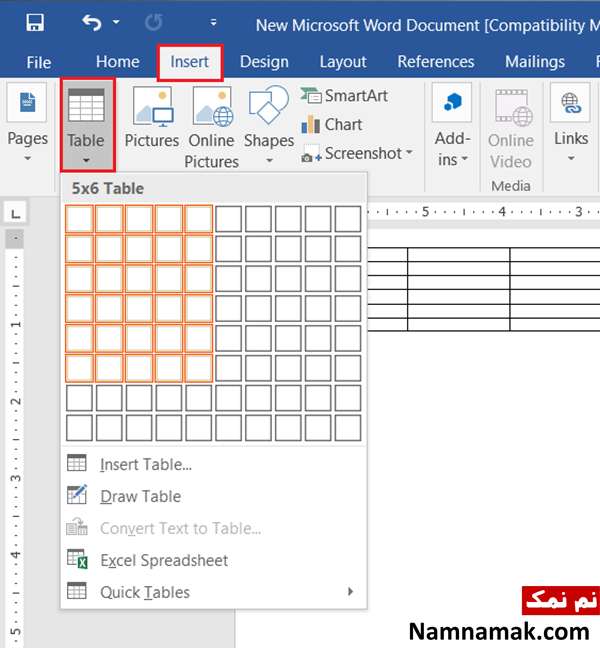
Task: Insert a Chart
Action: pos(332,124)
